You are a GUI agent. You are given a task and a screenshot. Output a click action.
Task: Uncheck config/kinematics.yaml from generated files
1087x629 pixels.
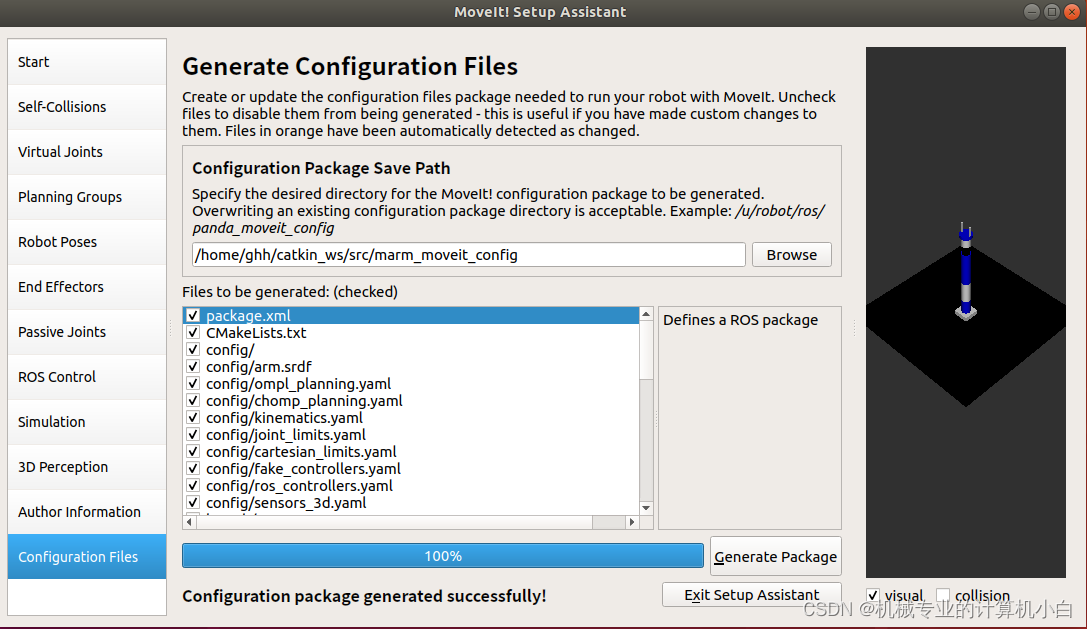[x=192, y=417]
